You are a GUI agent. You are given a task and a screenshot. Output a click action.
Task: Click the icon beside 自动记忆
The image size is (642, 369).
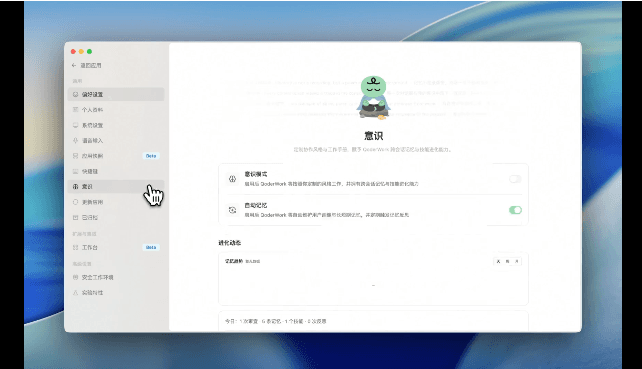click(232, 210)
